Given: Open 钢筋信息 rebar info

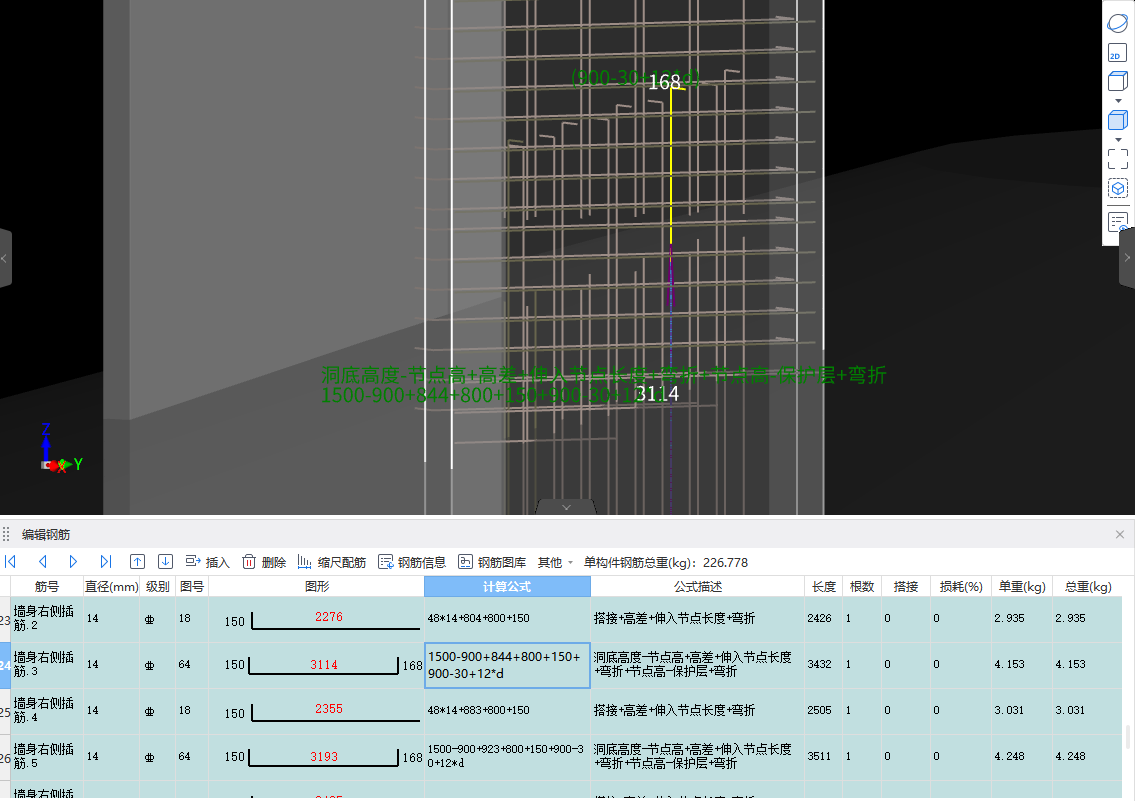Looking at the screenshot, I should pos(412,562).
